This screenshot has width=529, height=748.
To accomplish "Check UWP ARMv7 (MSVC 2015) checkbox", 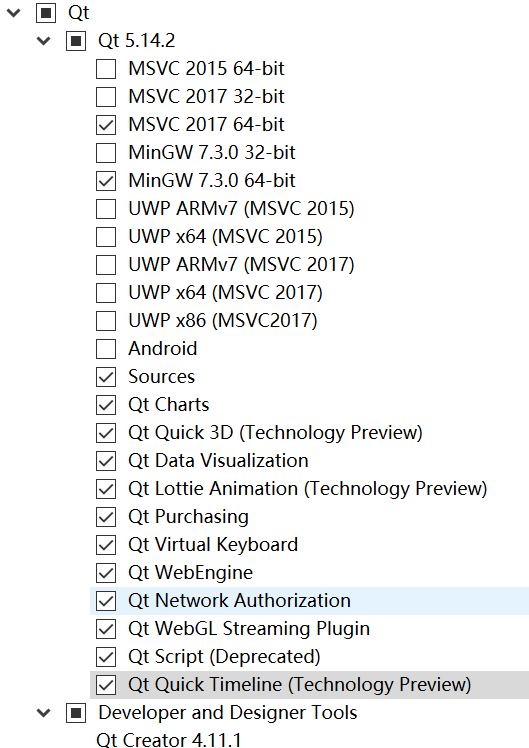I will 106,209.
